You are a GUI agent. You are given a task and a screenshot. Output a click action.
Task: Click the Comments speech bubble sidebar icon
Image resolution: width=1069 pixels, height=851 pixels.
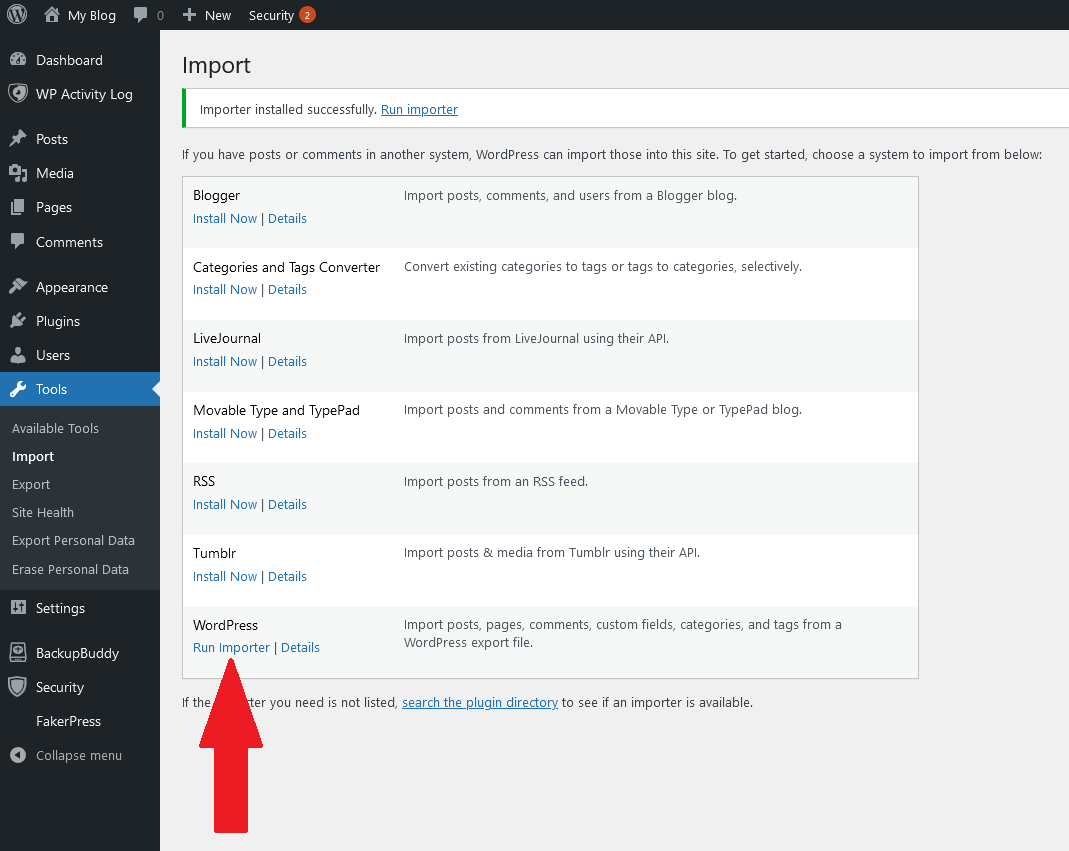point(18,241)
